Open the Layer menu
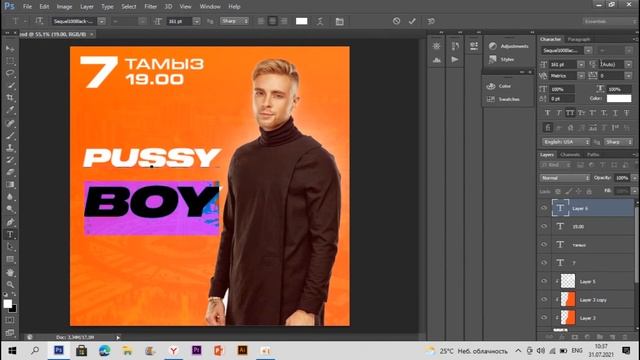This screenshot has height=360, width=640. coord(87,7)
